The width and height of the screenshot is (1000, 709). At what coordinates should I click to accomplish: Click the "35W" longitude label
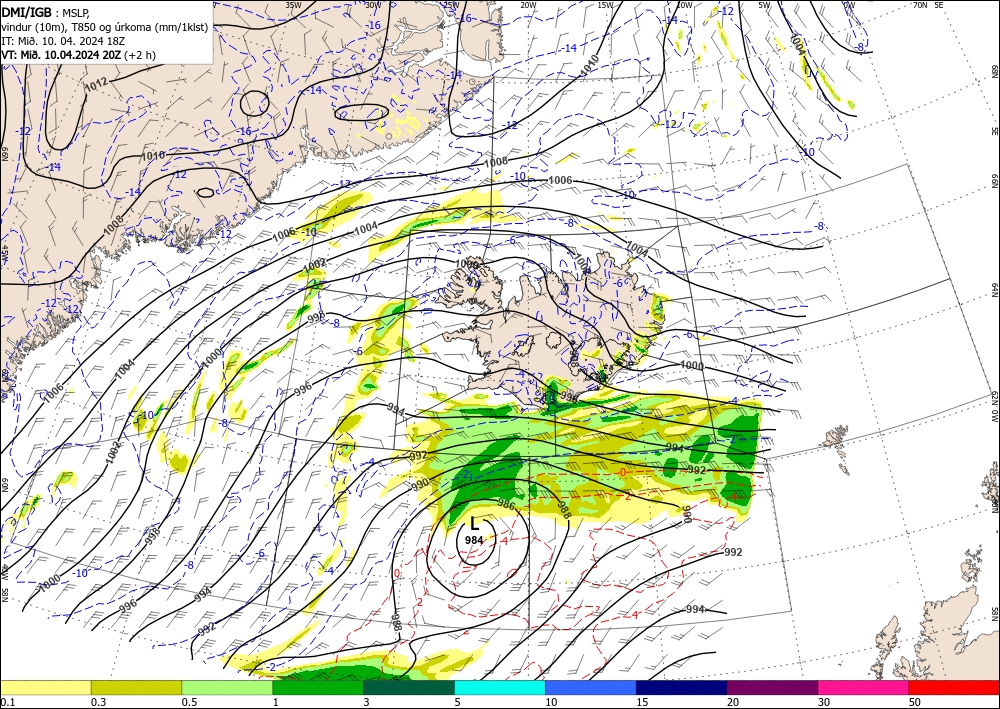(x=293, y=5)
